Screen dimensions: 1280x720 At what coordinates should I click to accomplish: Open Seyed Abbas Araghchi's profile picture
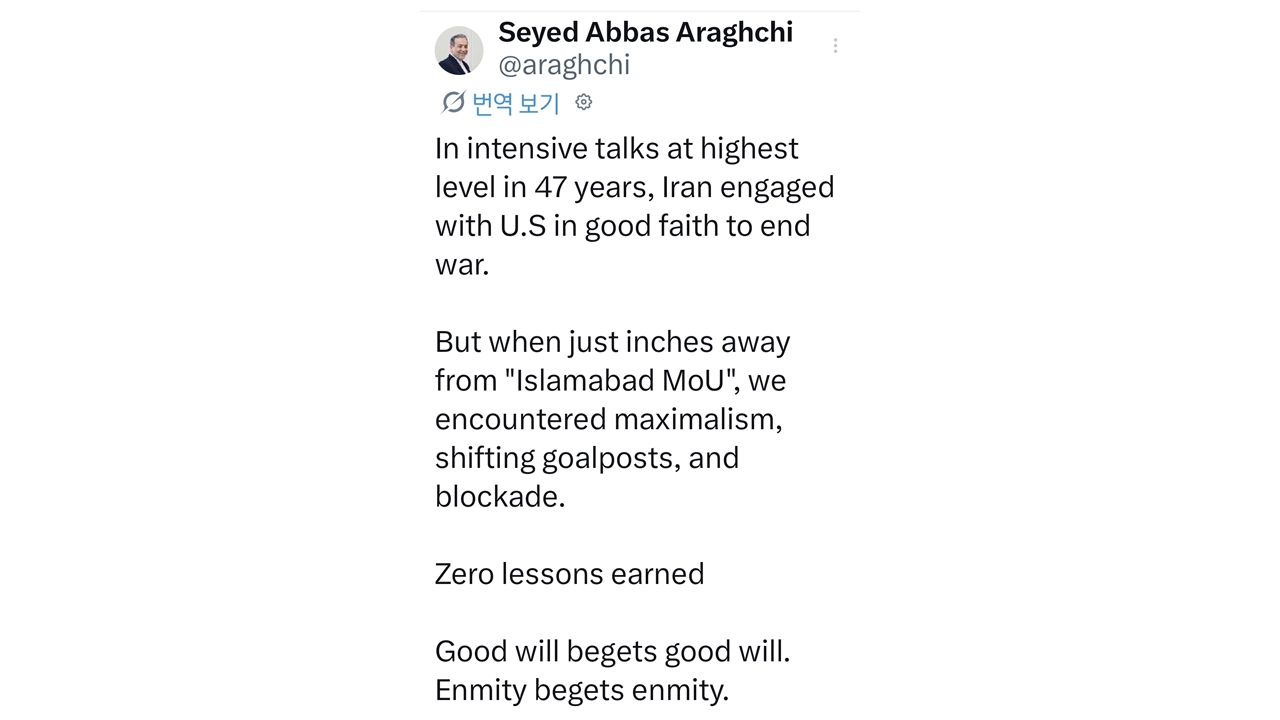[x=459, y=50]
